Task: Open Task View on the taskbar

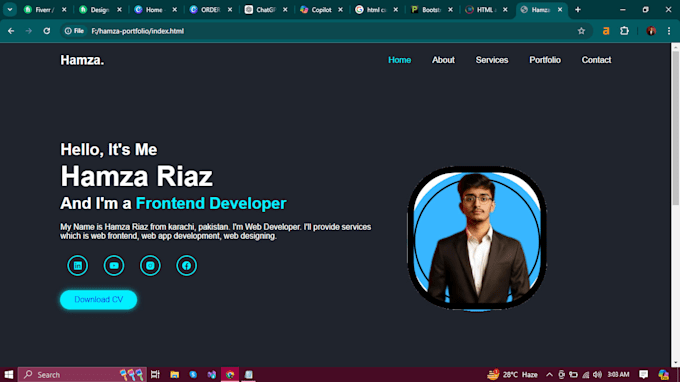Action: (x=155, y=374)
